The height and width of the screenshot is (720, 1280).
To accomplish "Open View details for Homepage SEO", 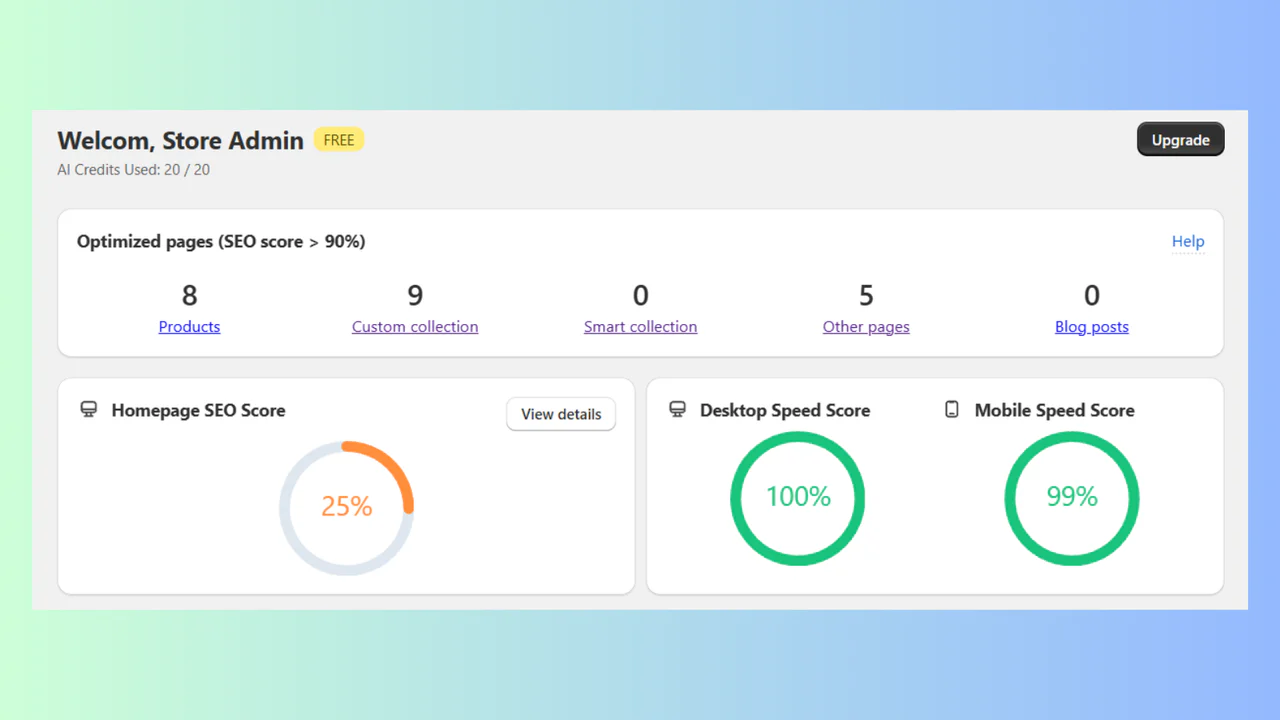I will [561, 414].
